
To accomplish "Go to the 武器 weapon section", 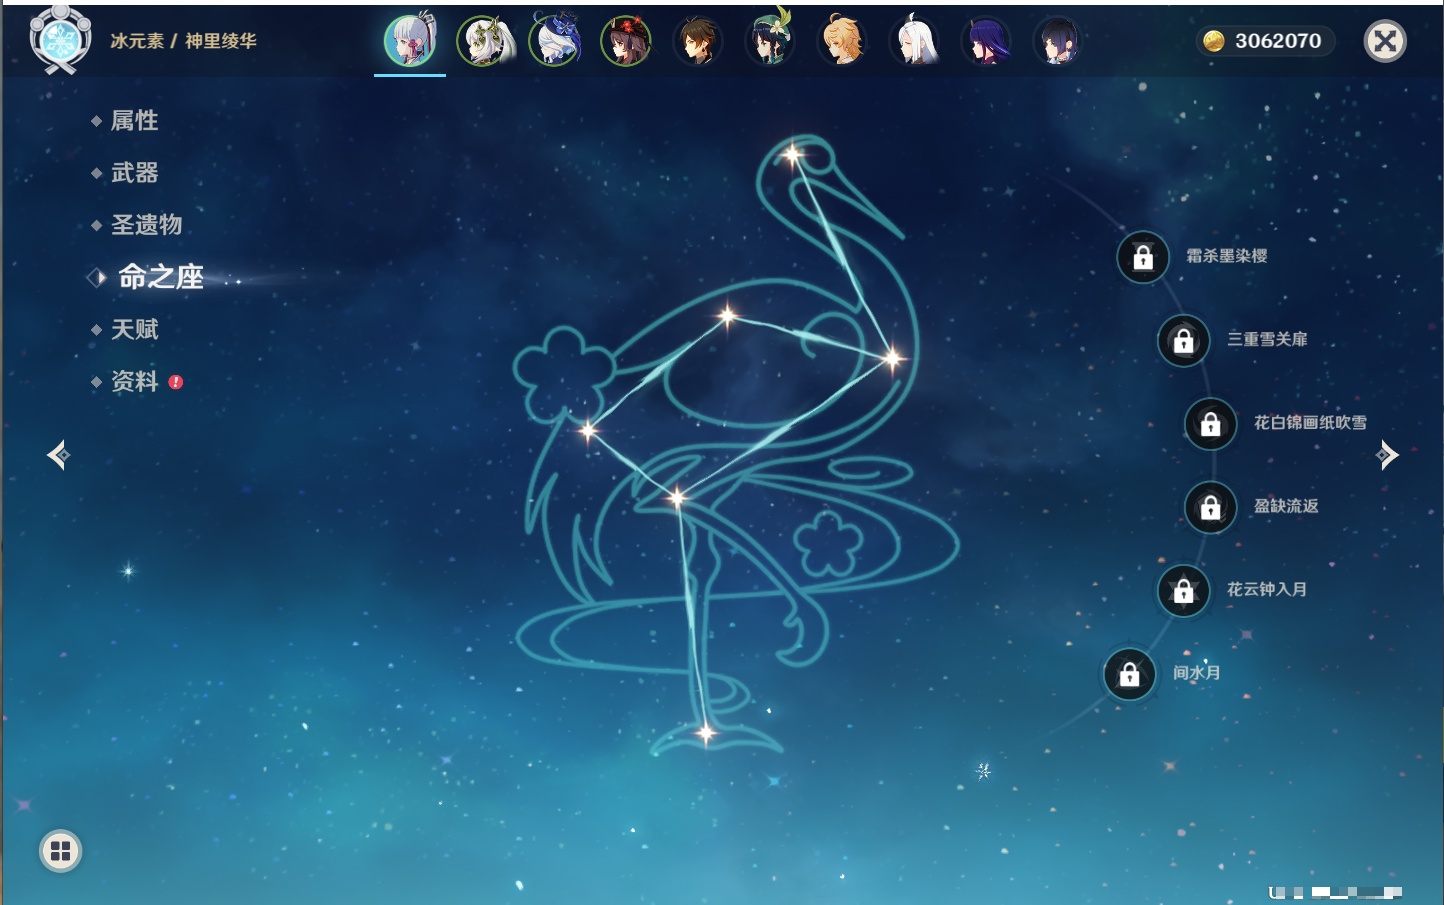I will point(134,173).
